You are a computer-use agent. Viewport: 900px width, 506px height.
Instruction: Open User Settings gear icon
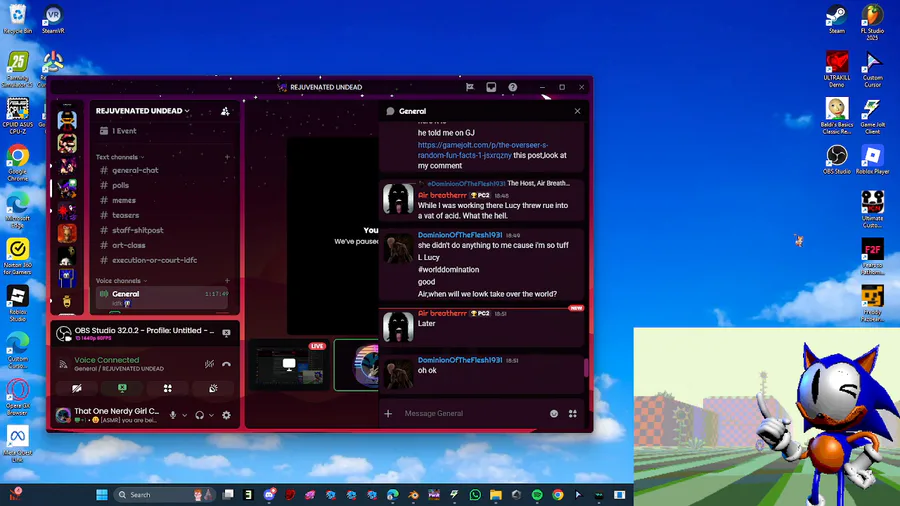click(227, 415)
